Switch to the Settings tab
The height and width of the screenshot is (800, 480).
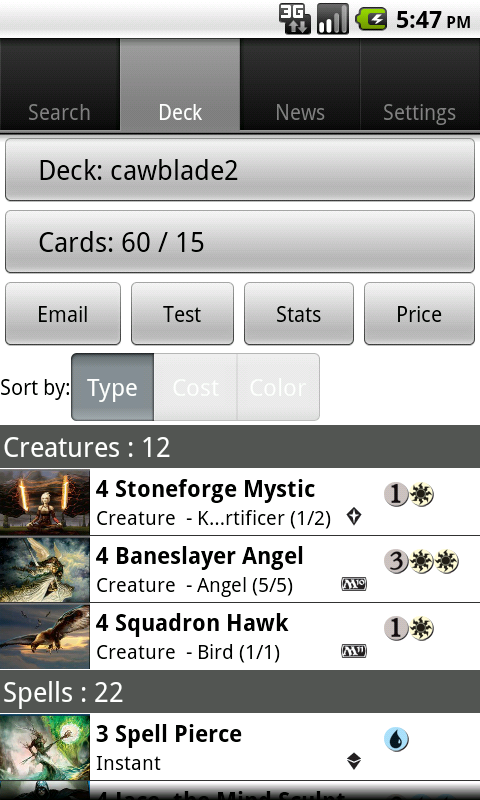420,85
